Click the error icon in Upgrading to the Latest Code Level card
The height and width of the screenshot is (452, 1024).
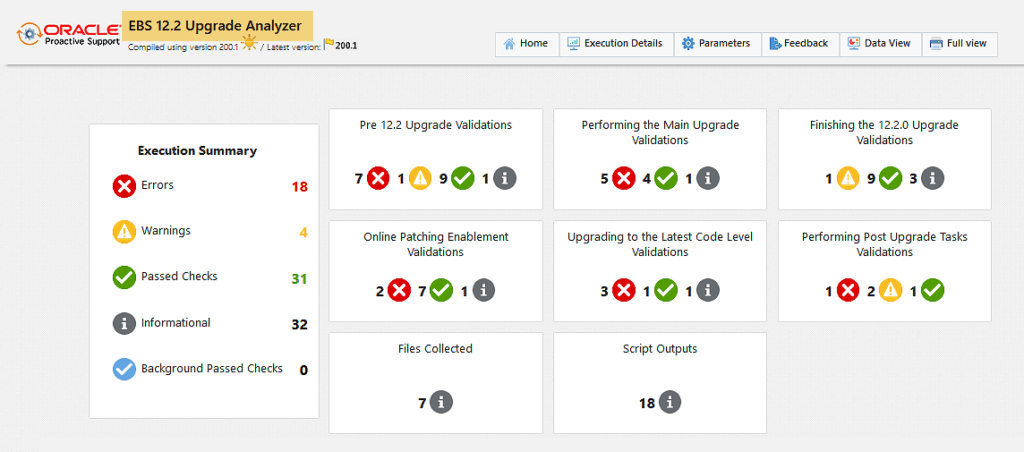[x=624, y=291]
